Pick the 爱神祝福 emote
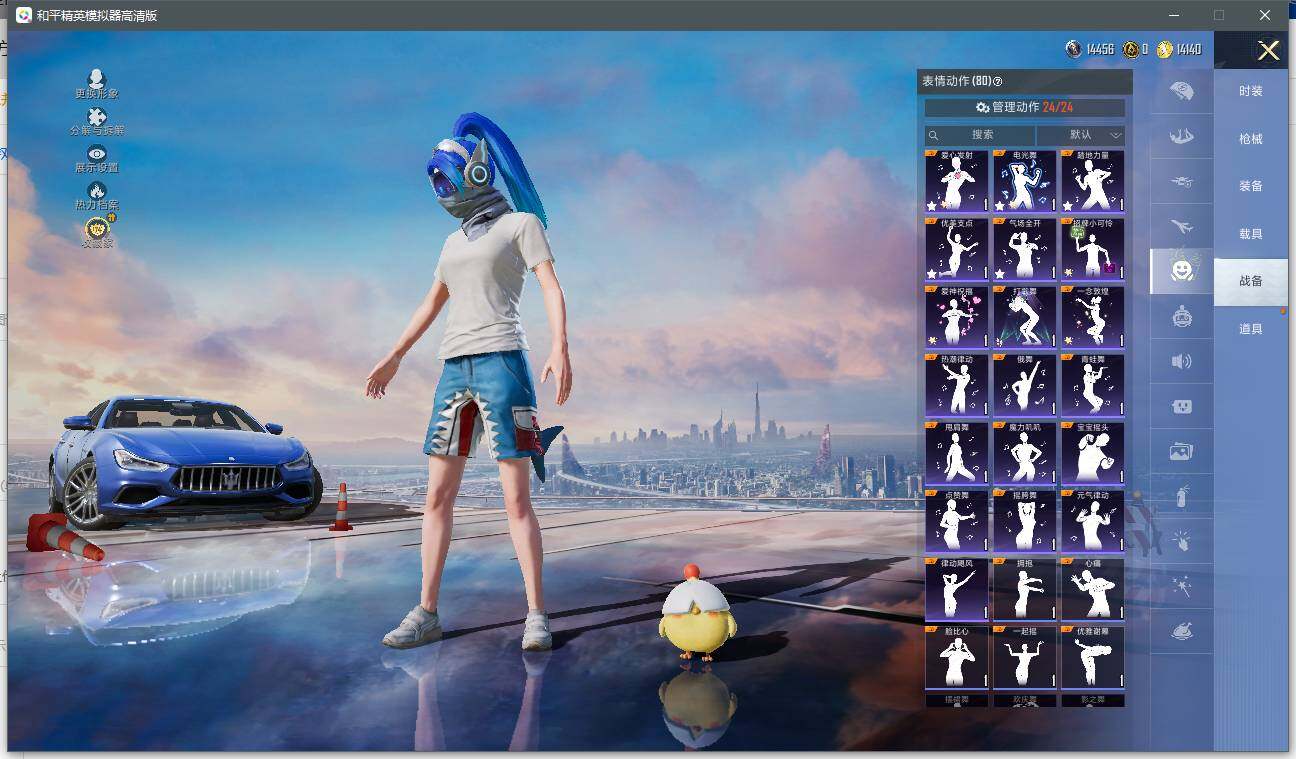Image resolution: width=1296 pixels, height=759 pixels. pos(957,318)
